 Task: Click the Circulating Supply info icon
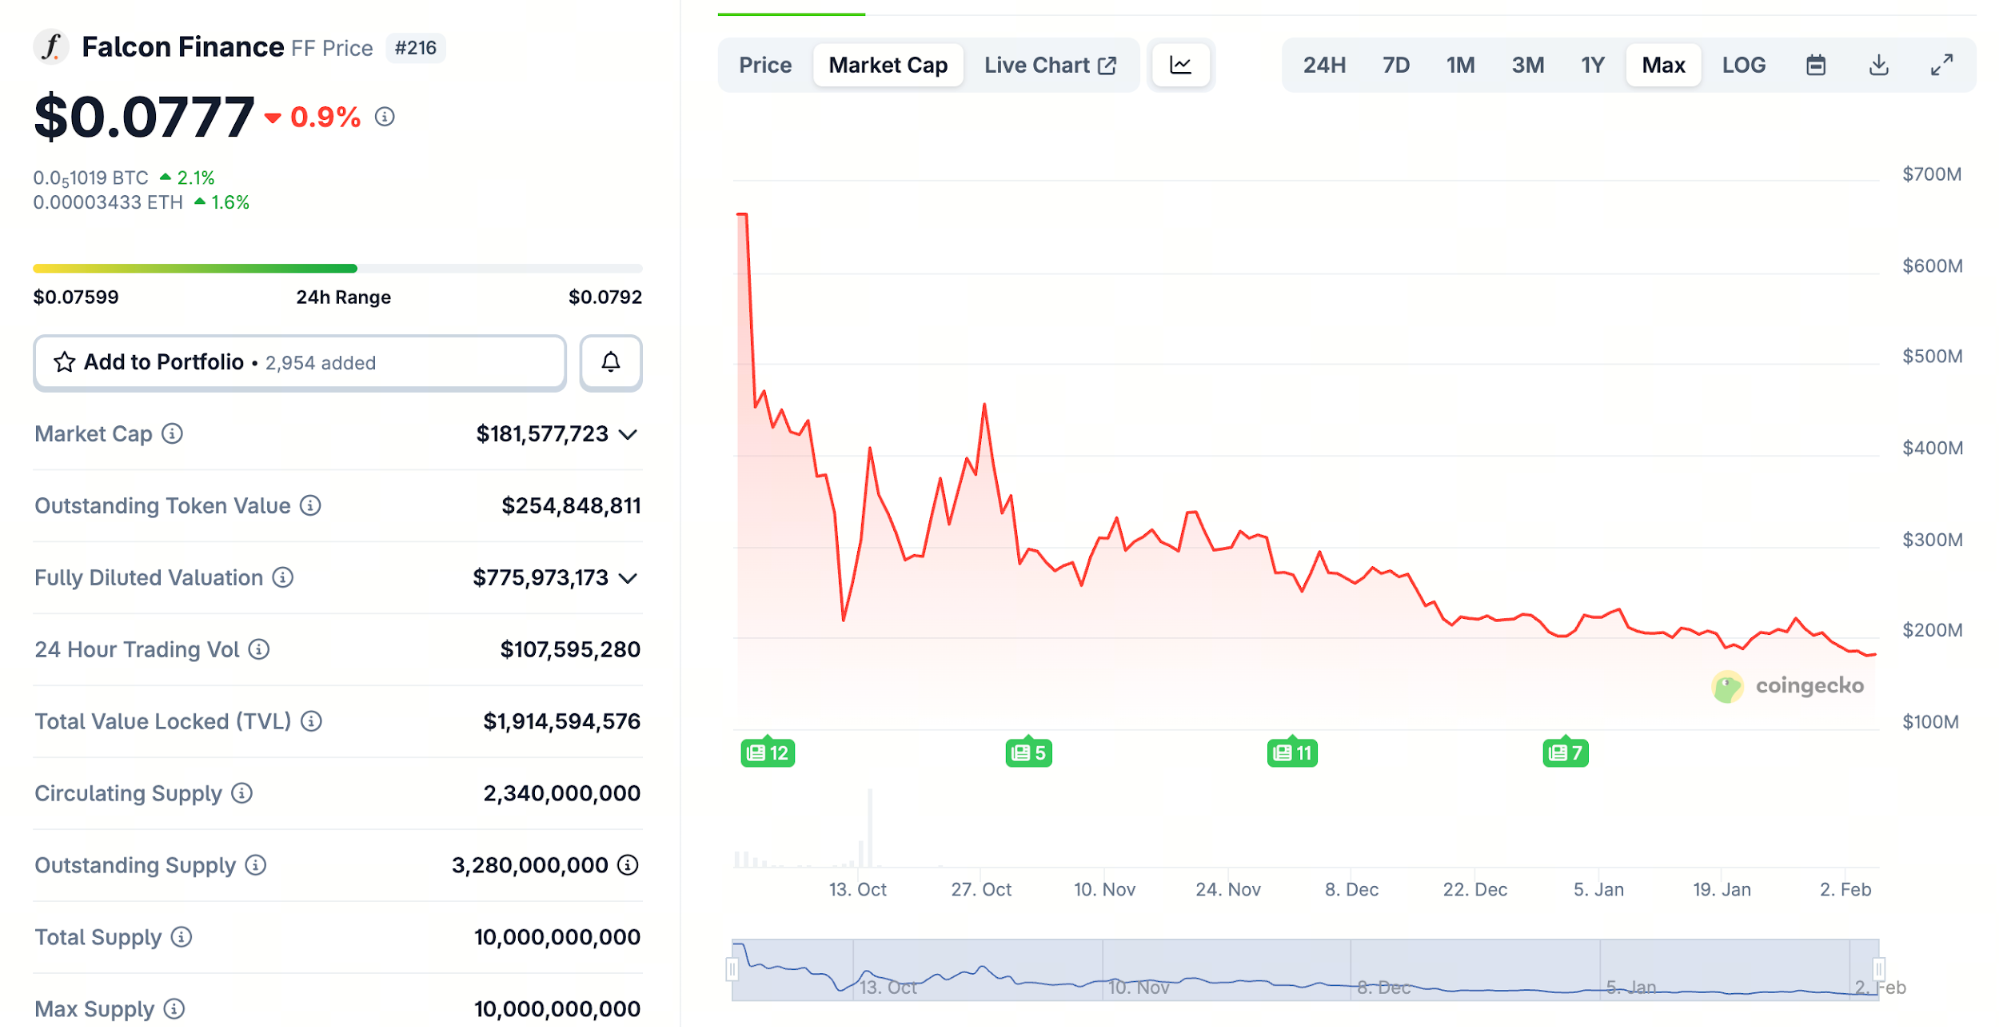242,793
